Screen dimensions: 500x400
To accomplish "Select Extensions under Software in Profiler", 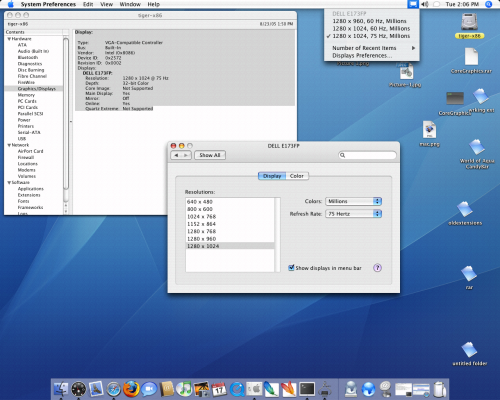I will point(29,195).
